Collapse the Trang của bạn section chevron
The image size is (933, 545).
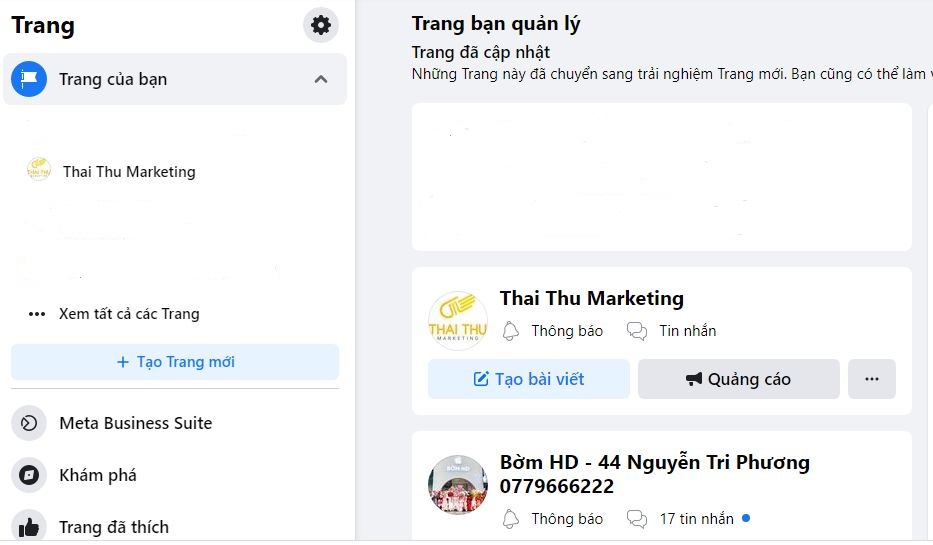point(321,79)
